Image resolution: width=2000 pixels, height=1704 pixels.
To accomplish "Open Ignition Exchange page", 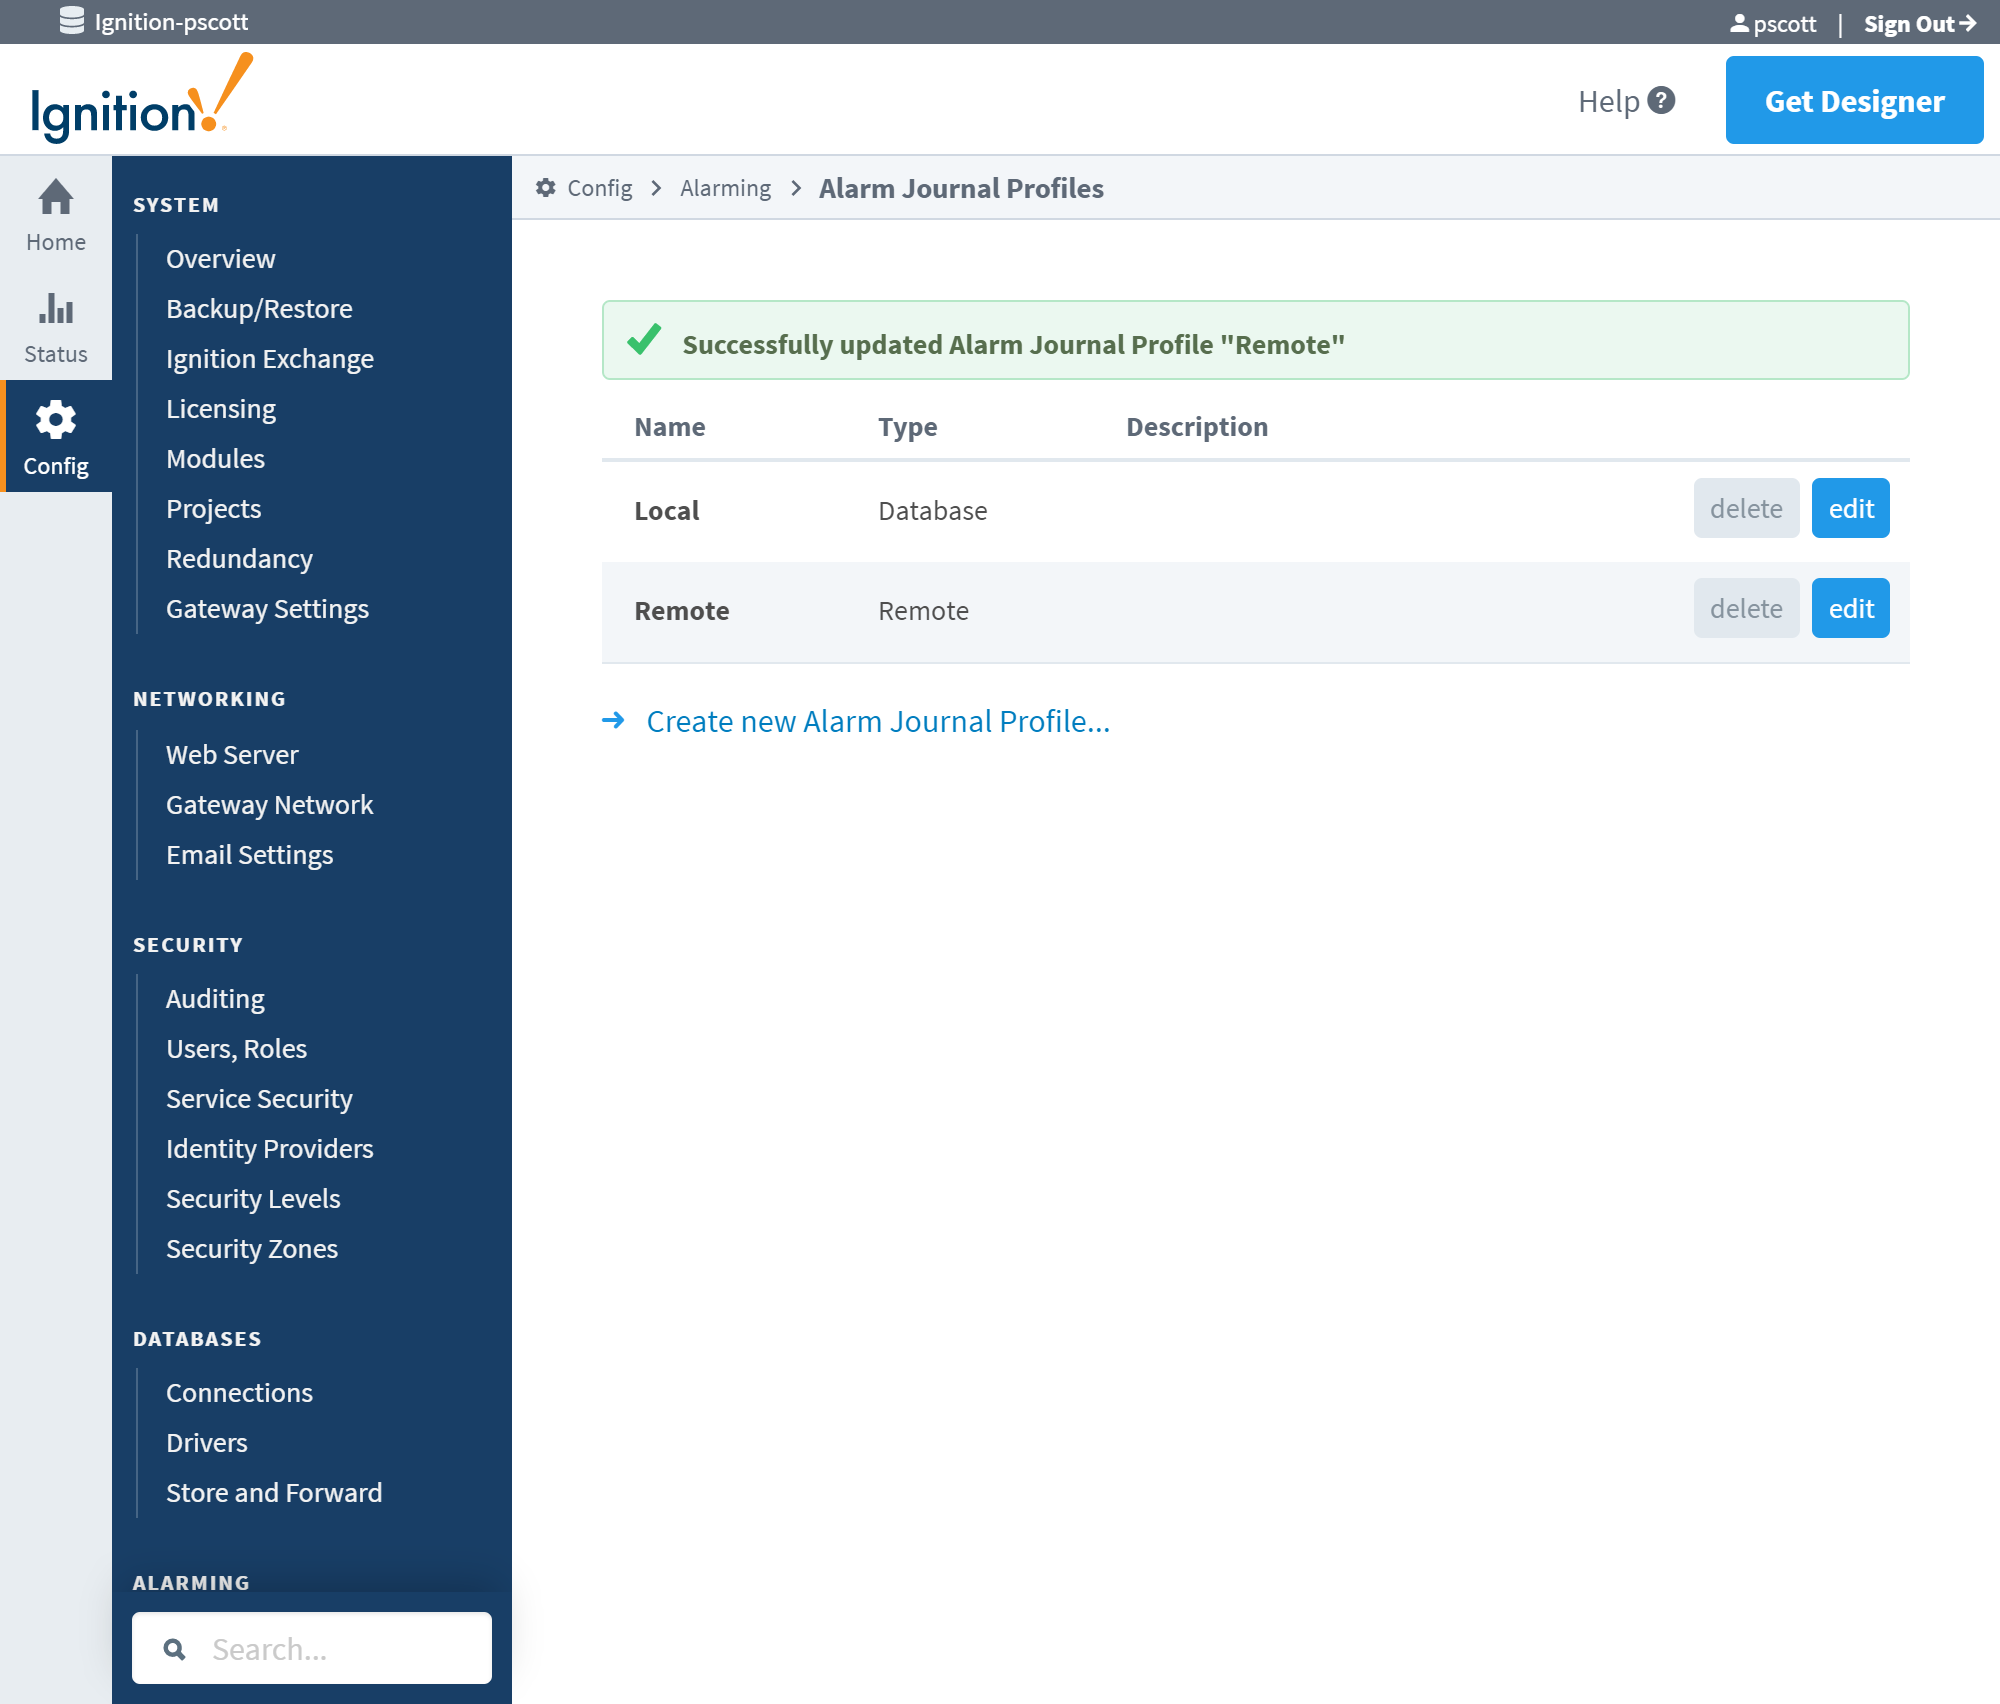I will coord(270,359).
